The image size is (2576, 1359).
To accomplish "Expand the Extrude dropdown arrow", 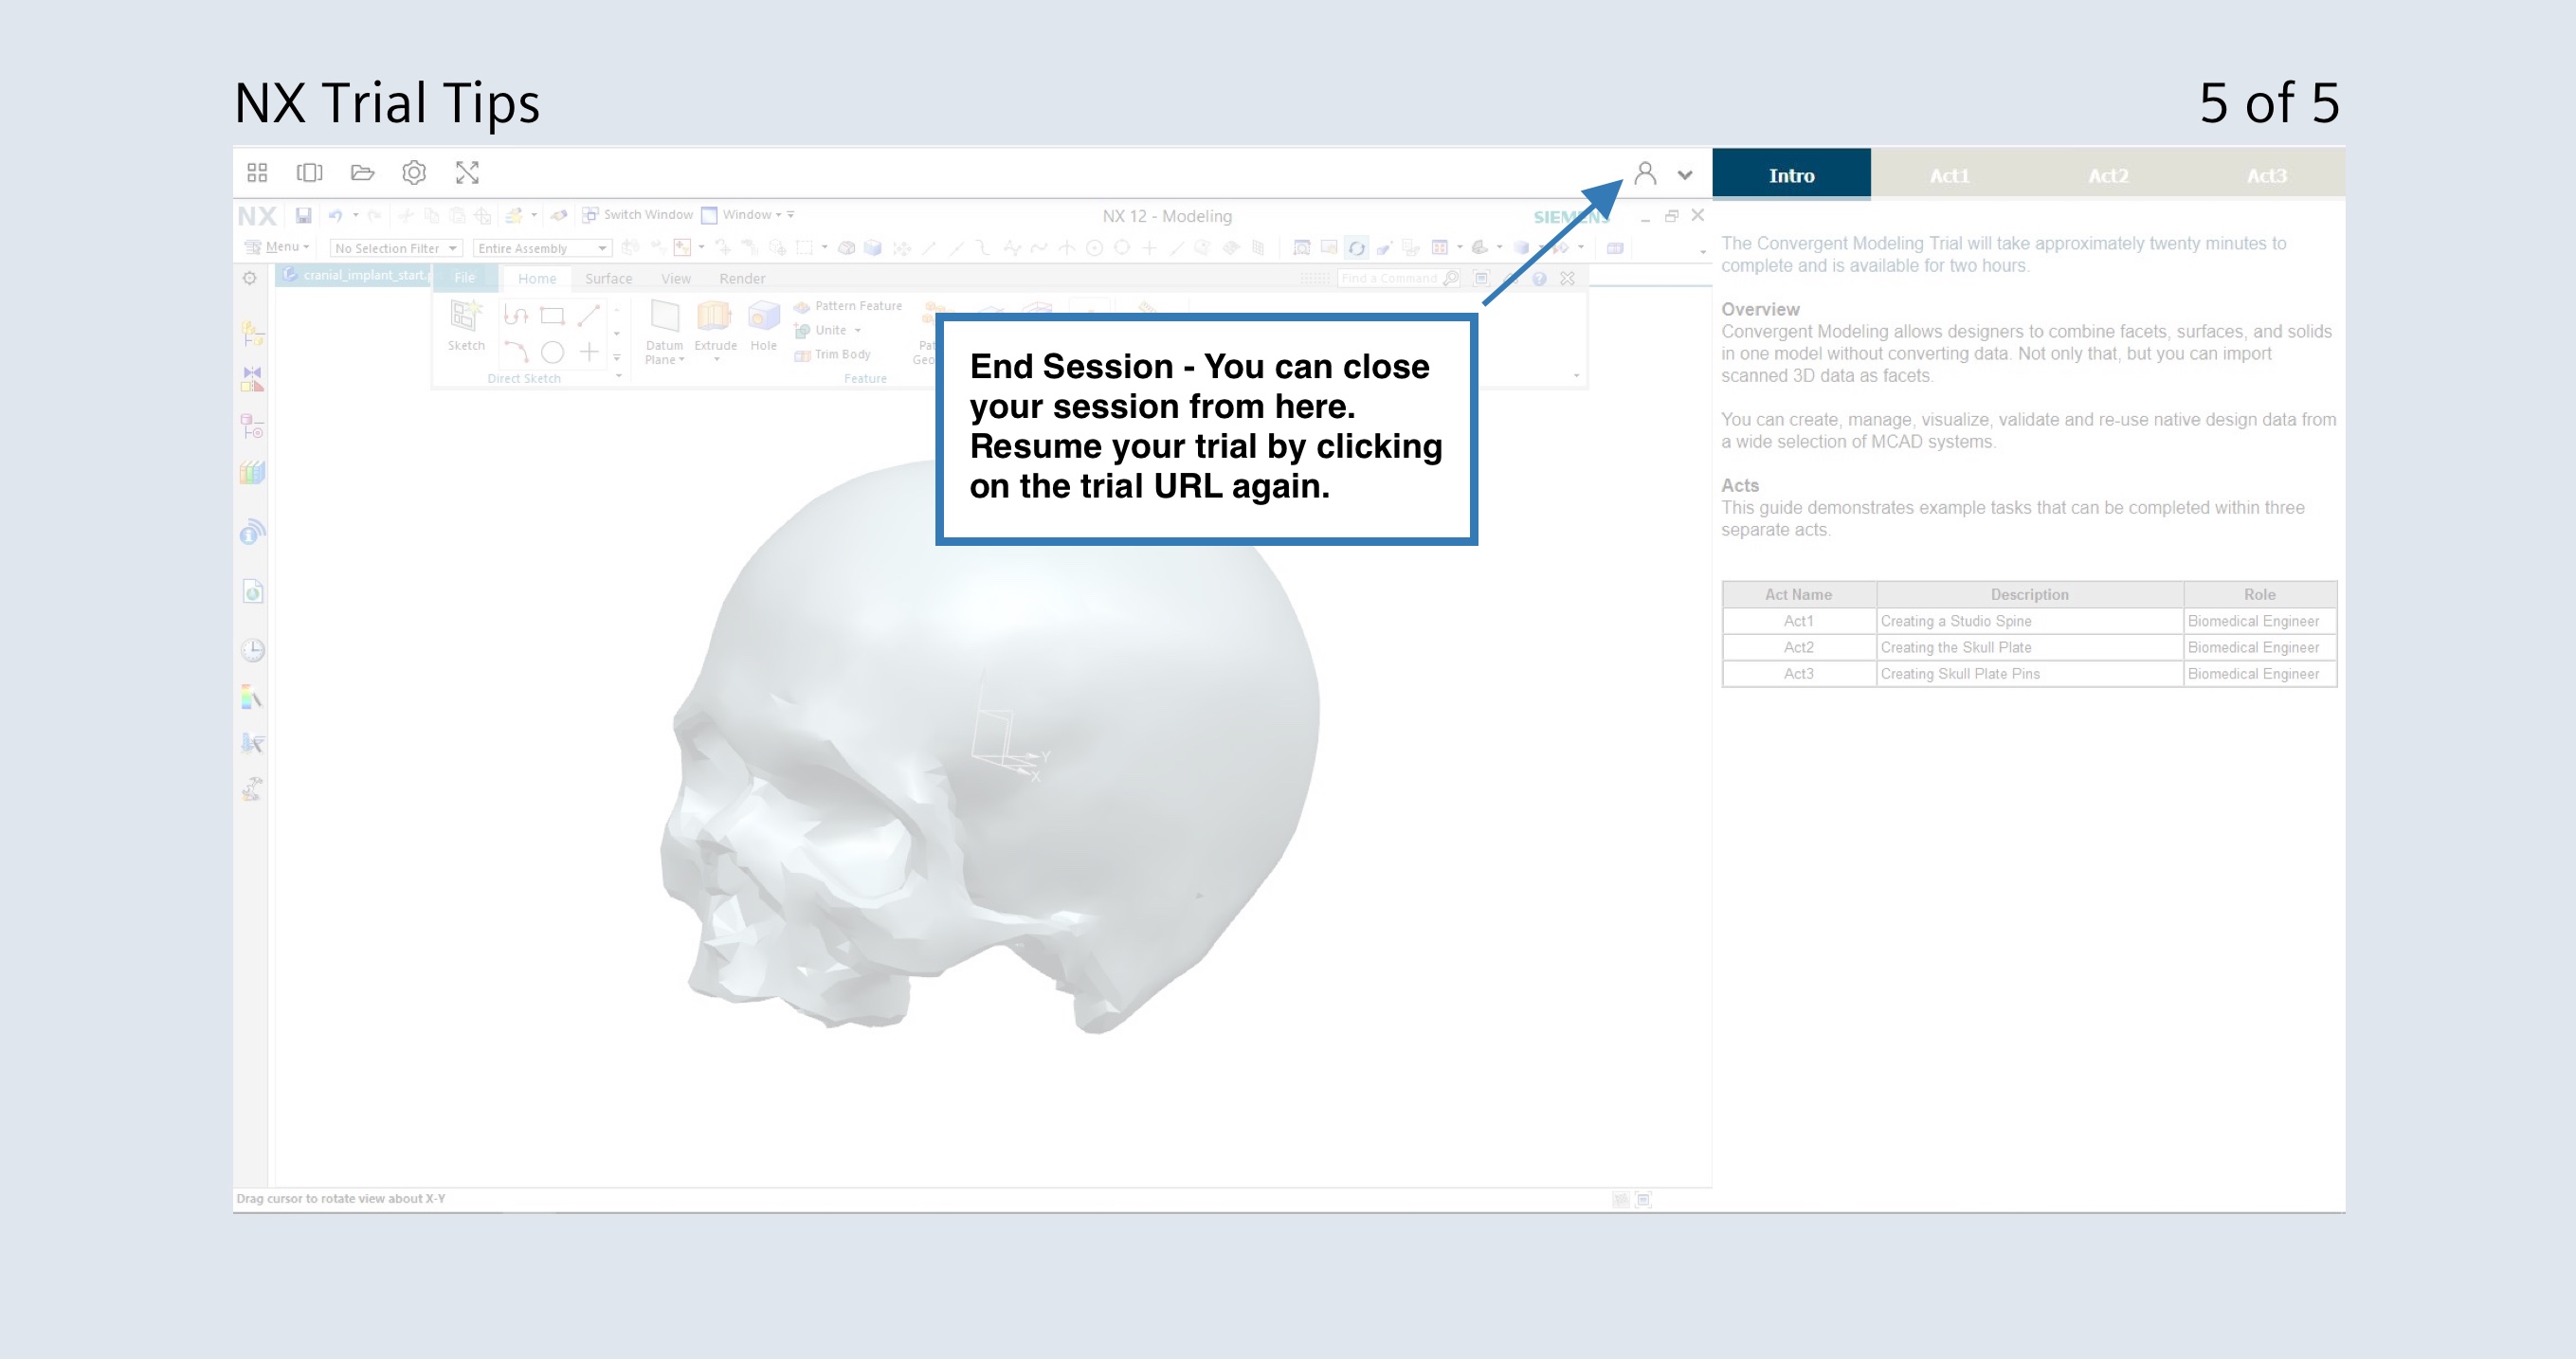I will (x=716, y=360).
